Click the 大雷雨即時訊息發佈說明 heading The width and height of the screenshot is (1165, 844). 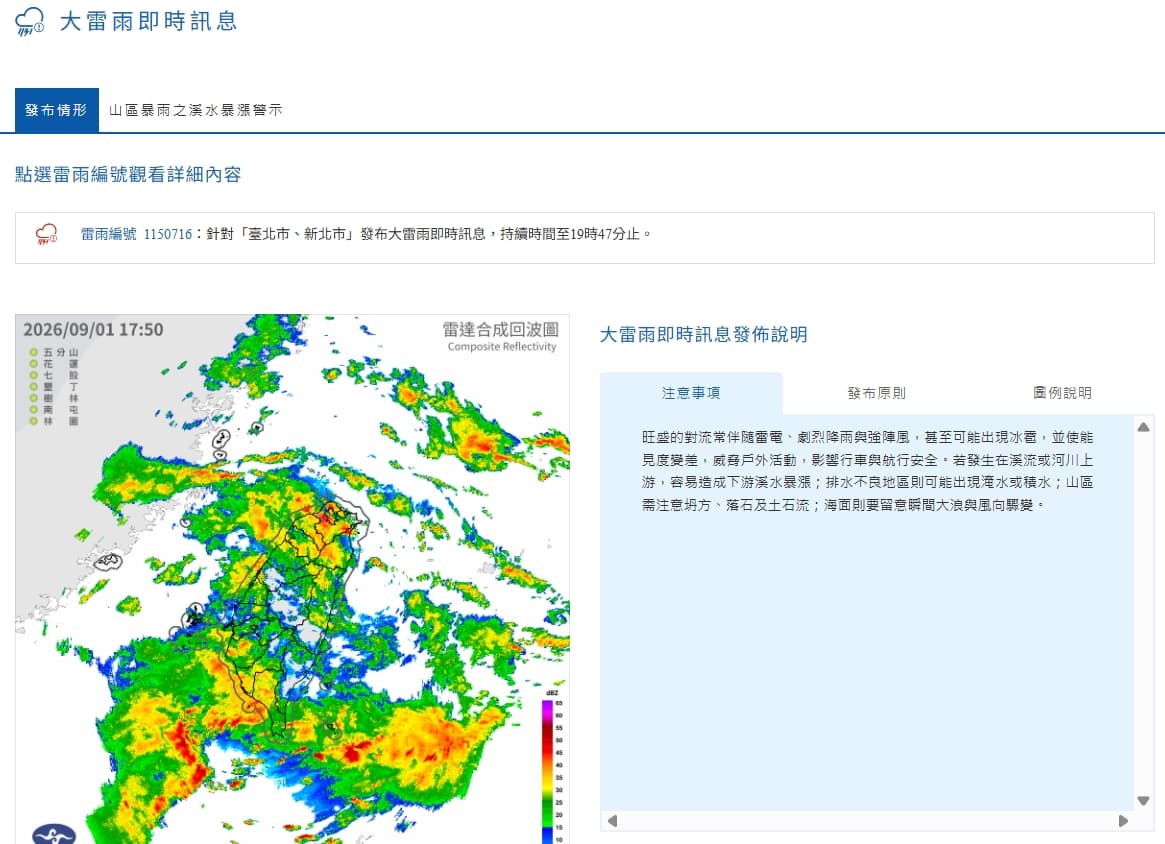tap(704, 335)
